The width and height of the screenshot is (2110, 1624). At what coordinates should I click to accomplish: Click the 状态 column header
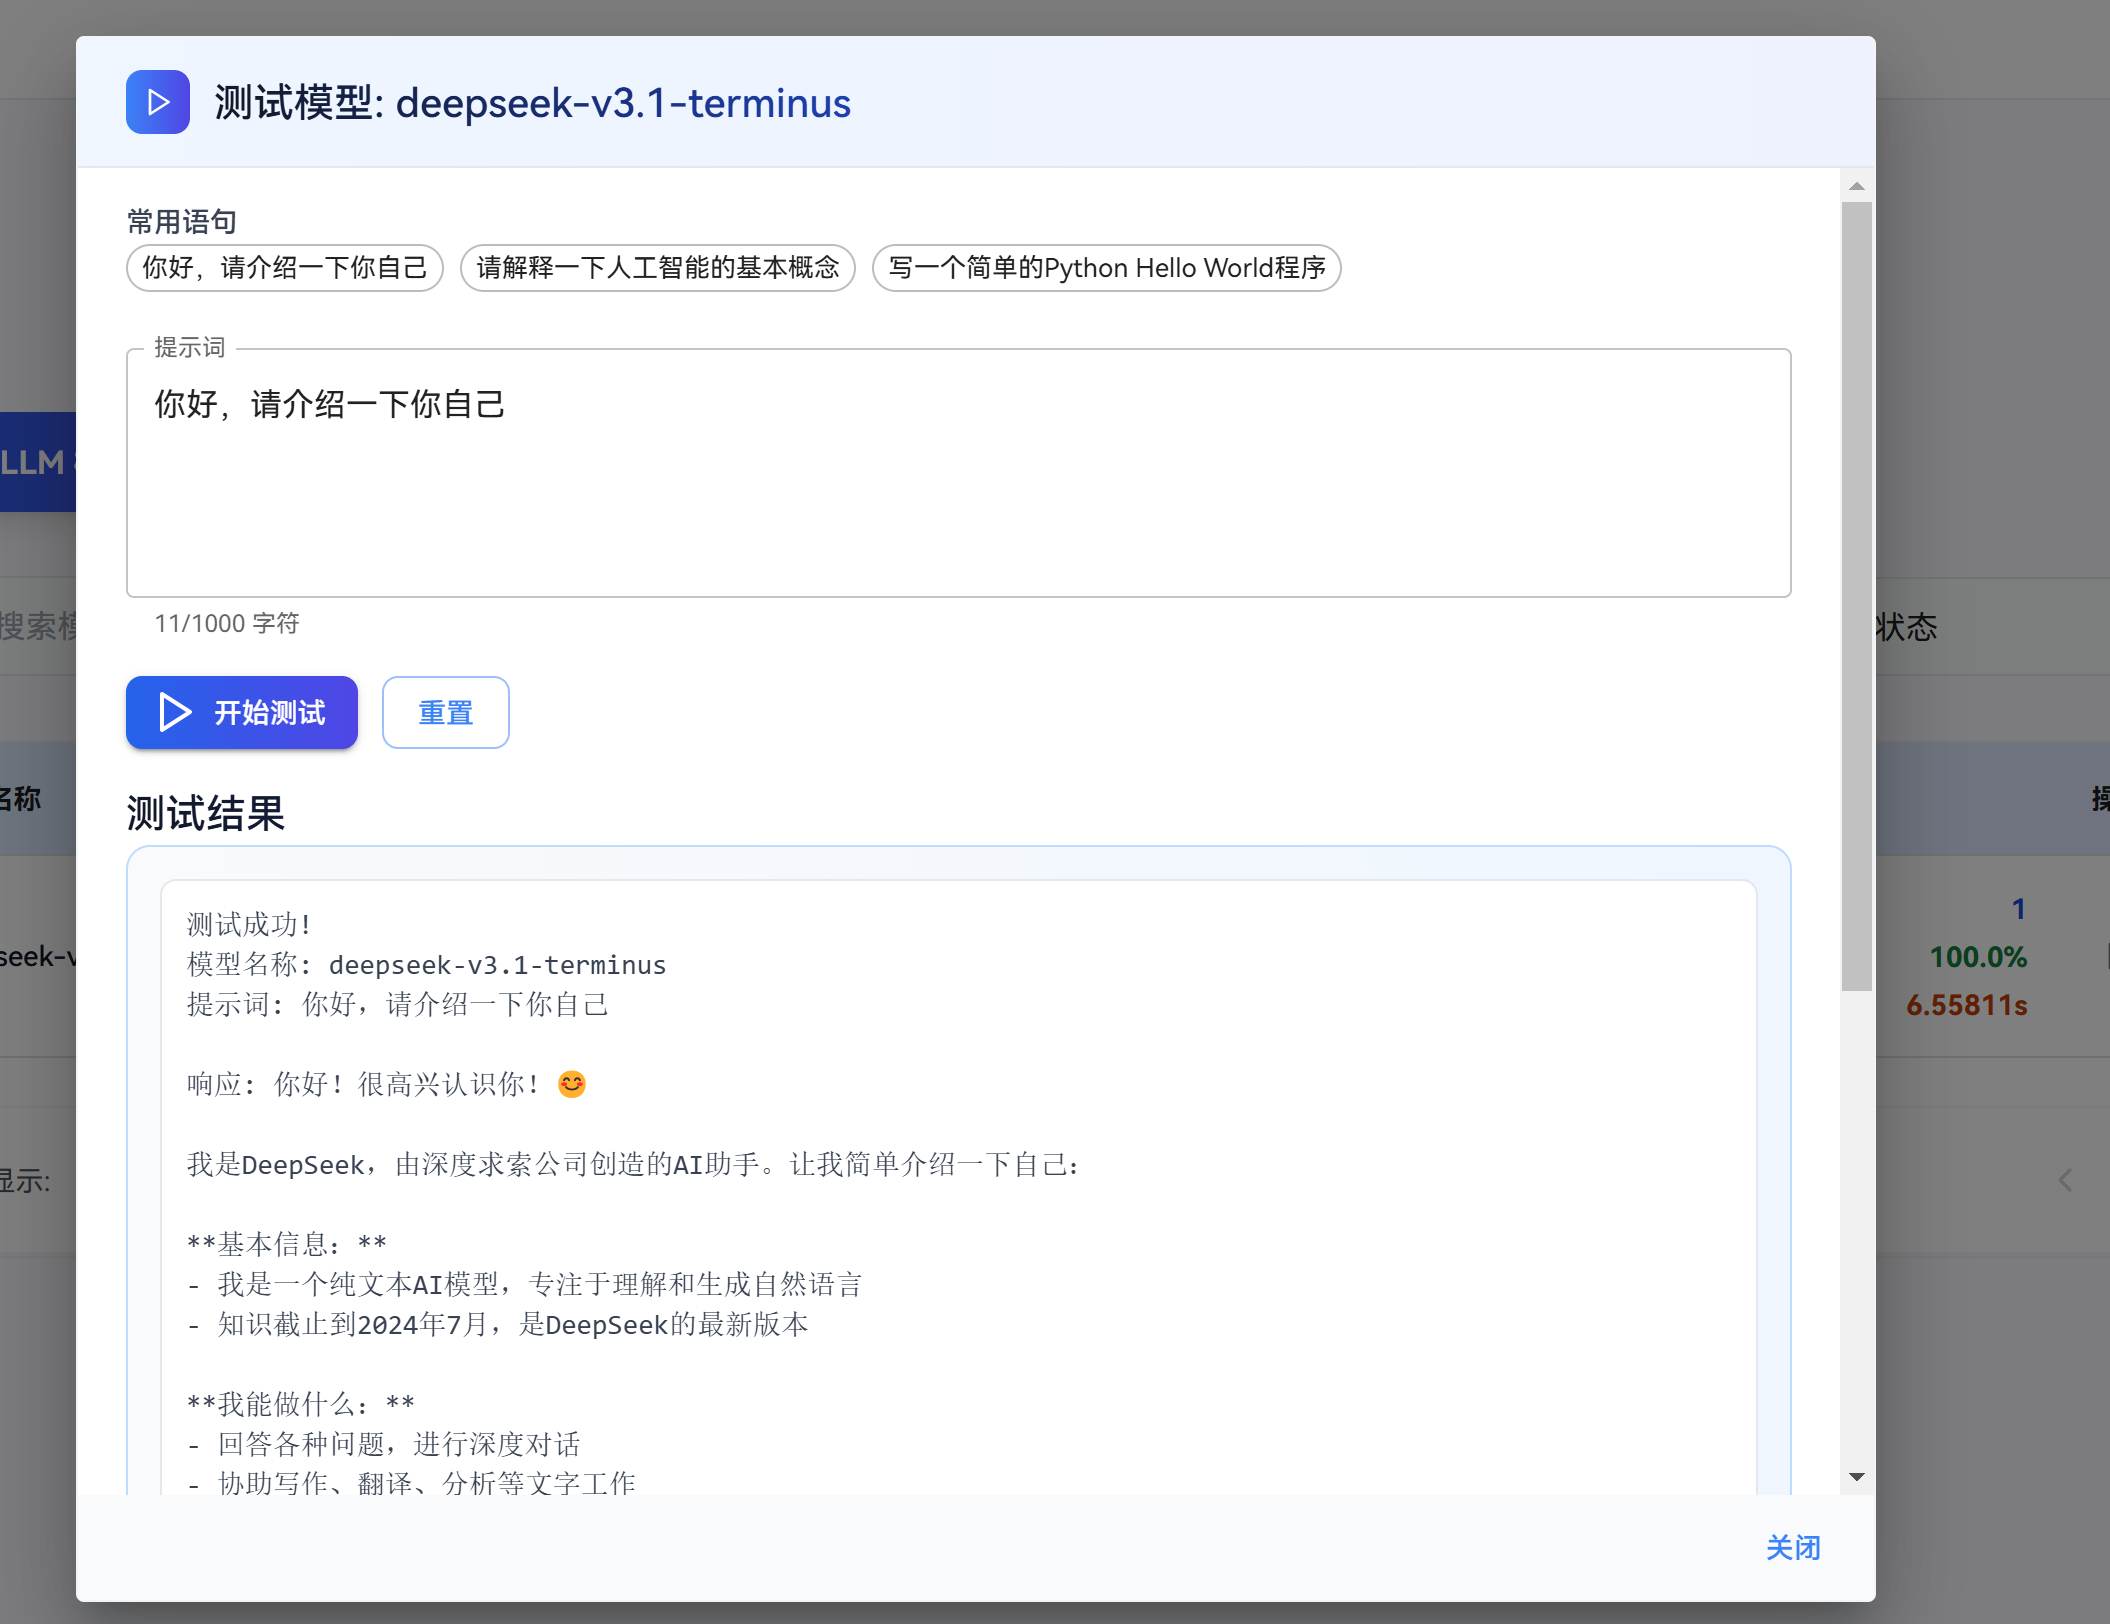[1906, 627]
